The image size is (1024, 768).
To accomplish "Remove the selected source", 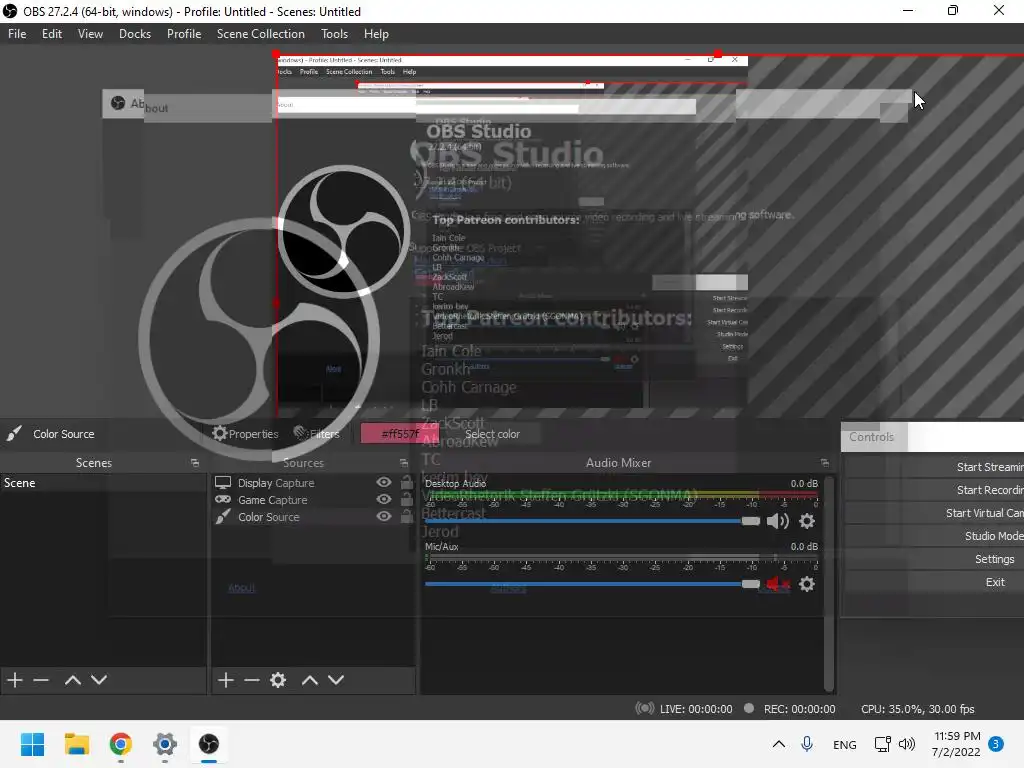I will click(x=251, y=680).
